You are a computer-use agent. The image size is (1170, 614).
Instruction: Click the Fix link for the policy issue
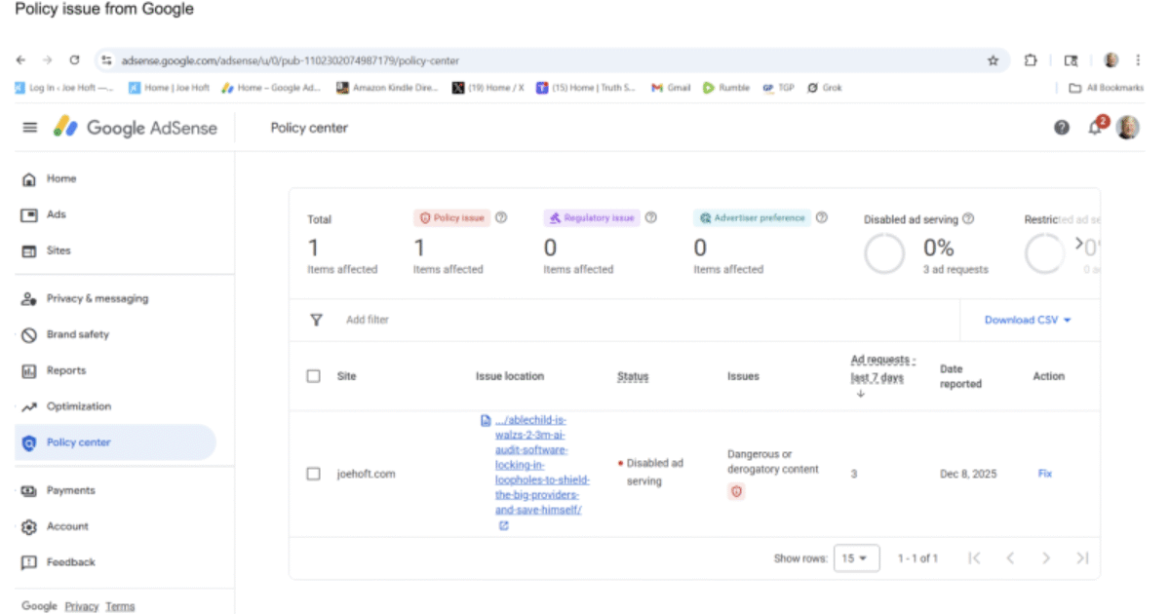coord(1044,473)
